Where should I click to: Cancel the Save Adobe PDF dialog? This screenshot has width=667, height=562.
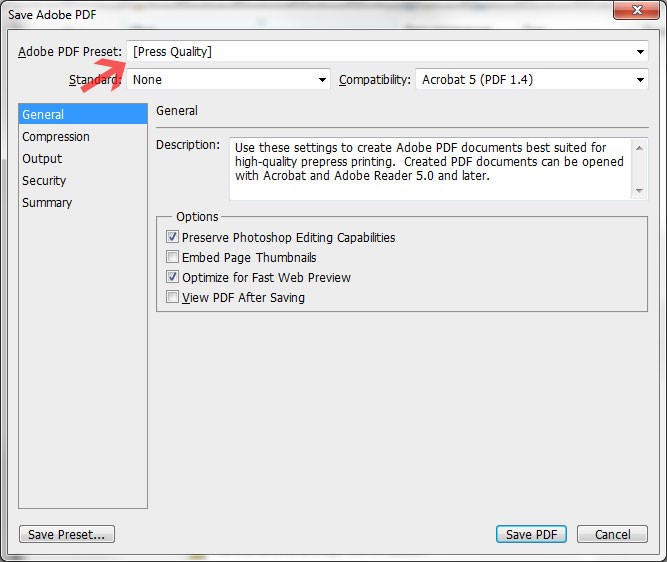pyautogui.click(x=613, y=534)
